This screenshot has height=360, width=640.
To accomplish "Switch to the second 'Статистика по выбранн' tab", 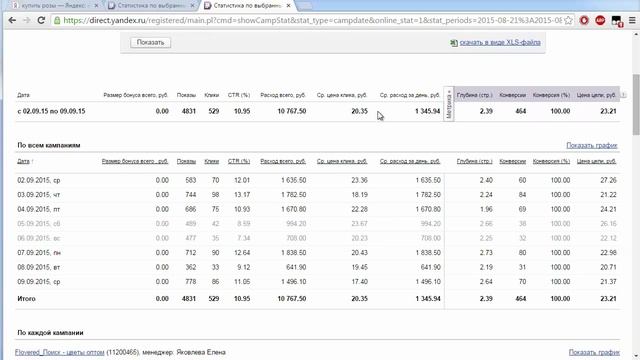I will 151,6.
